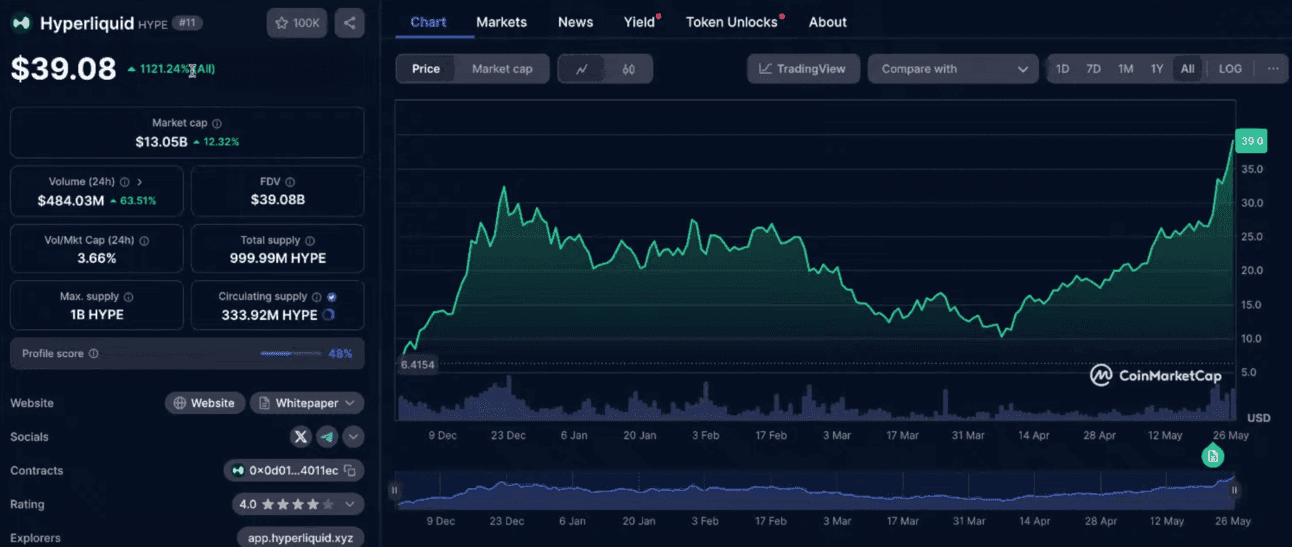The height and width of the screenshot is (547, 1292).
Task: Click the $39.08 price heading
Action: pos(63,69)
